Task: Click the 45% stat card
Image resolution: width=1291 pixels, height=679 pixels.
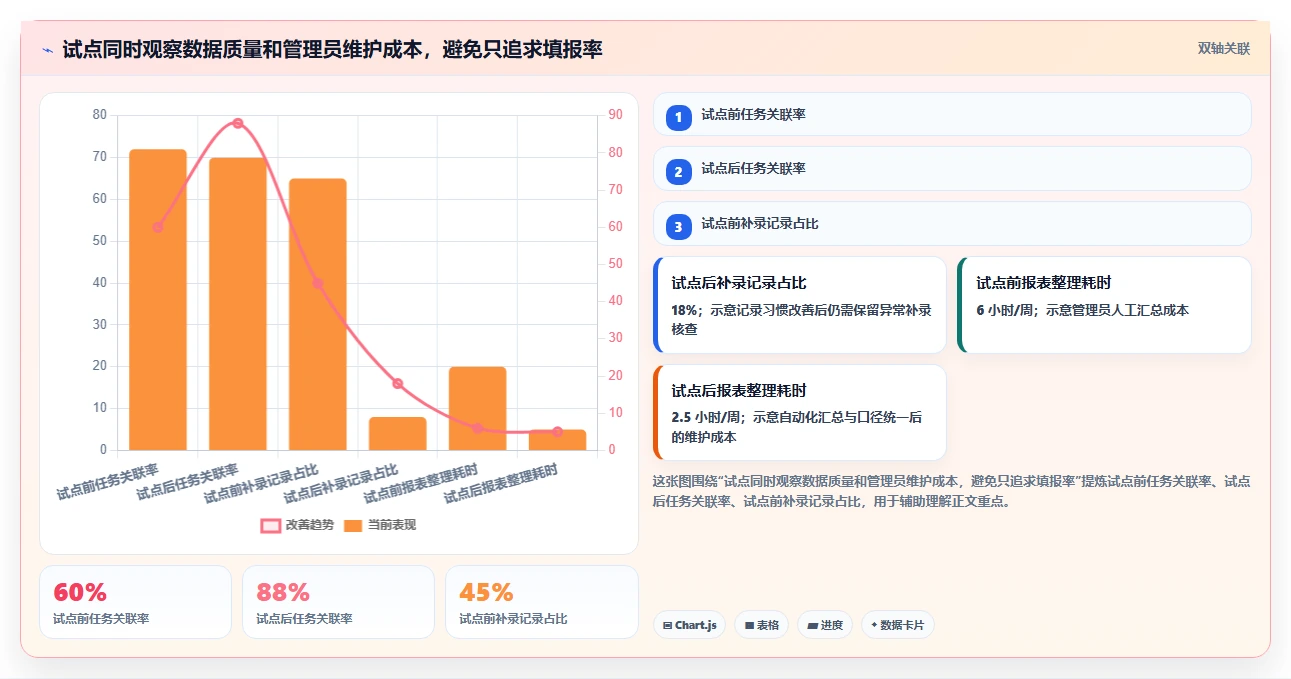Action: tap(541, 602)
